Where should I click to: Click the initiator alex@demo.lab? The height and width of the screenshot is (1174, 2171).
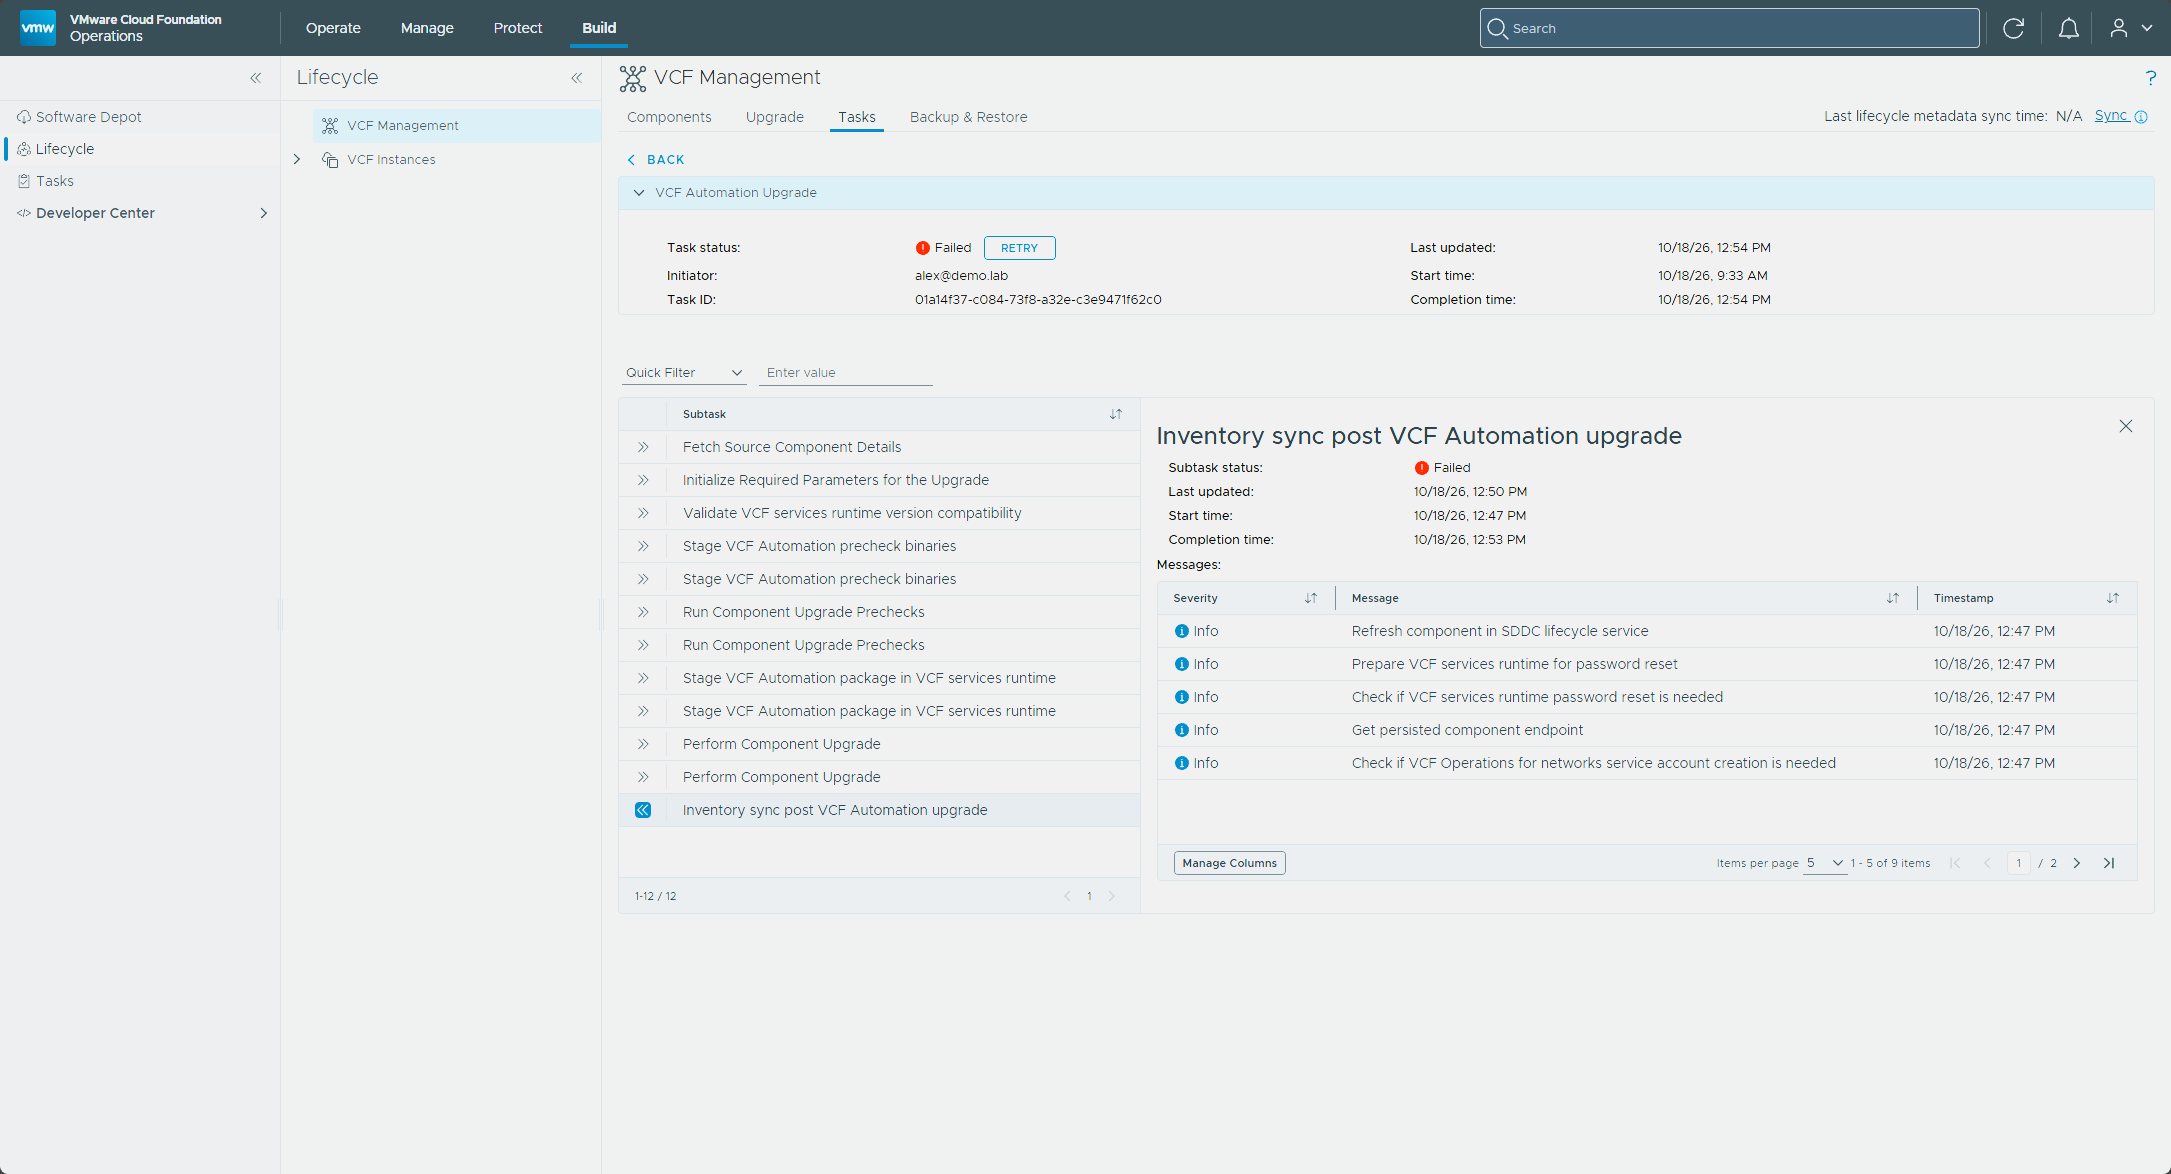tap(961, 276)
